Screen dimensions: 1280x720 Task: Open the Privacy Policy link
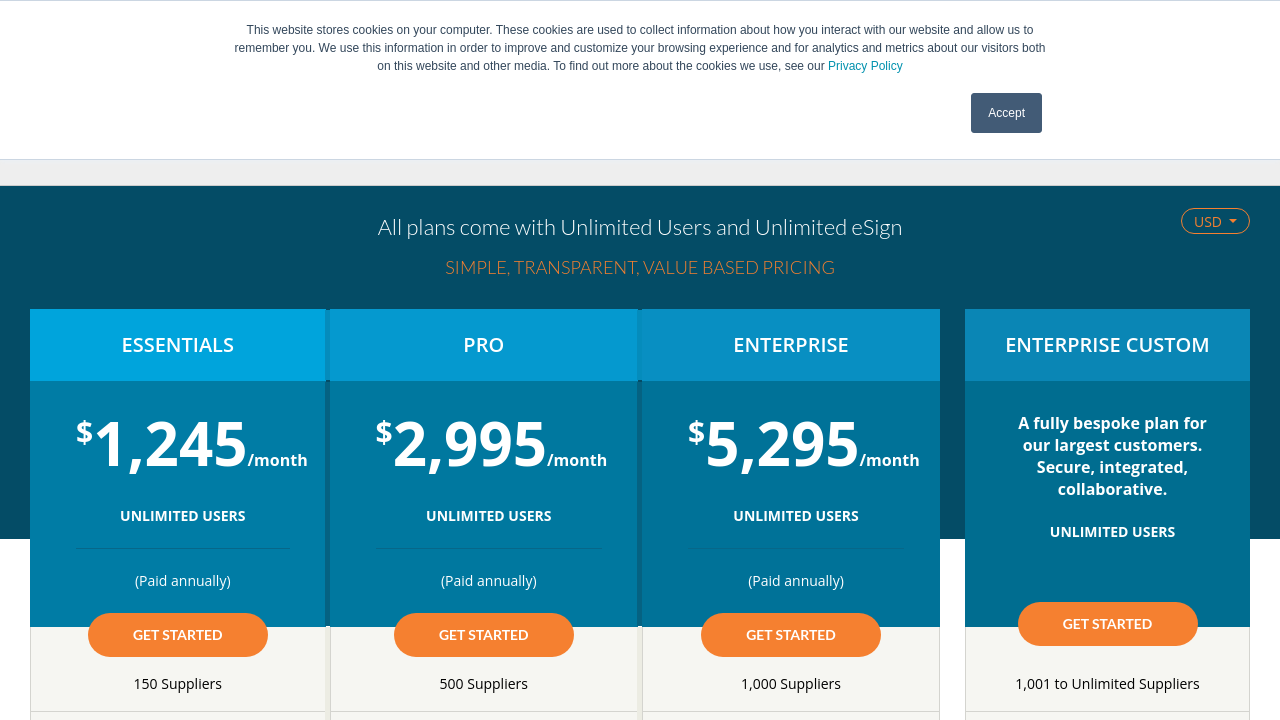coord(865,66)
